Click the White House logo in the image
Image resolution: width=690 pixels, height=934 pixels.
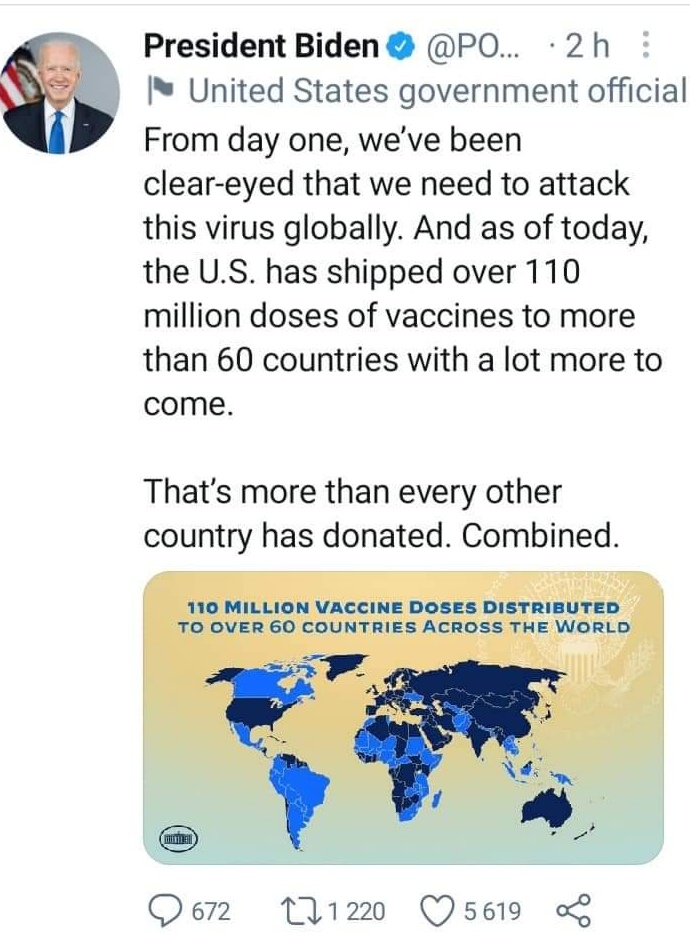point(180,836)
